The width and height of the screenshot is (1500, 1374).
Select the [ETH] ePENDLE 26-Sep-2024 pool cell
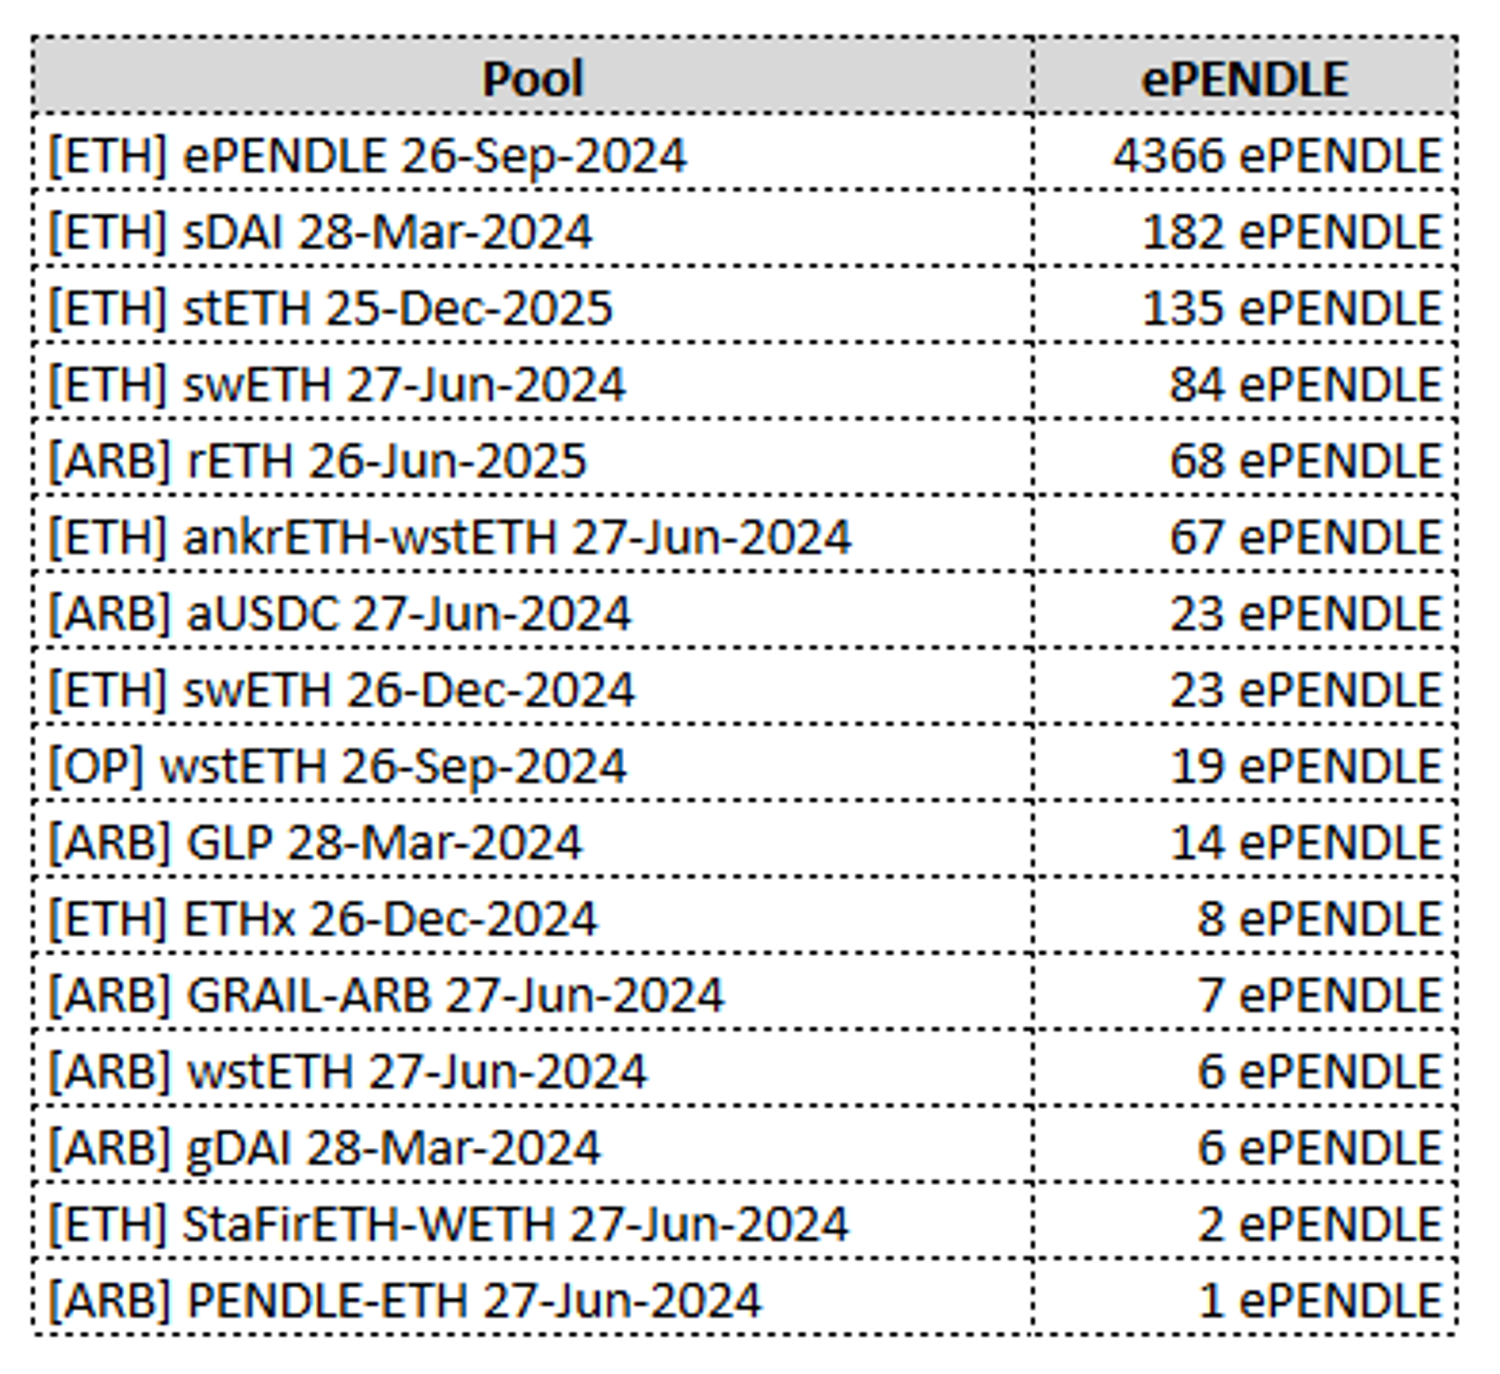pos(368,156)
